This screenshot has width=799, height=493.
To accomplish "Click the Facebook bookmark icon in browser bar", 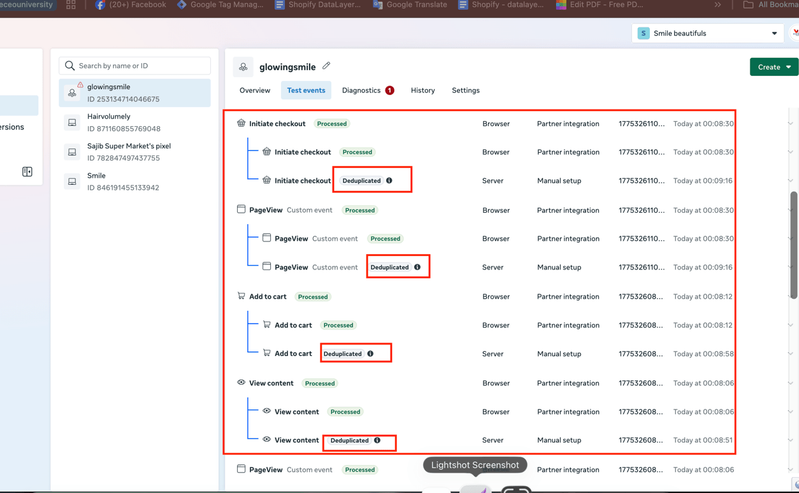I will coord(100,5).
